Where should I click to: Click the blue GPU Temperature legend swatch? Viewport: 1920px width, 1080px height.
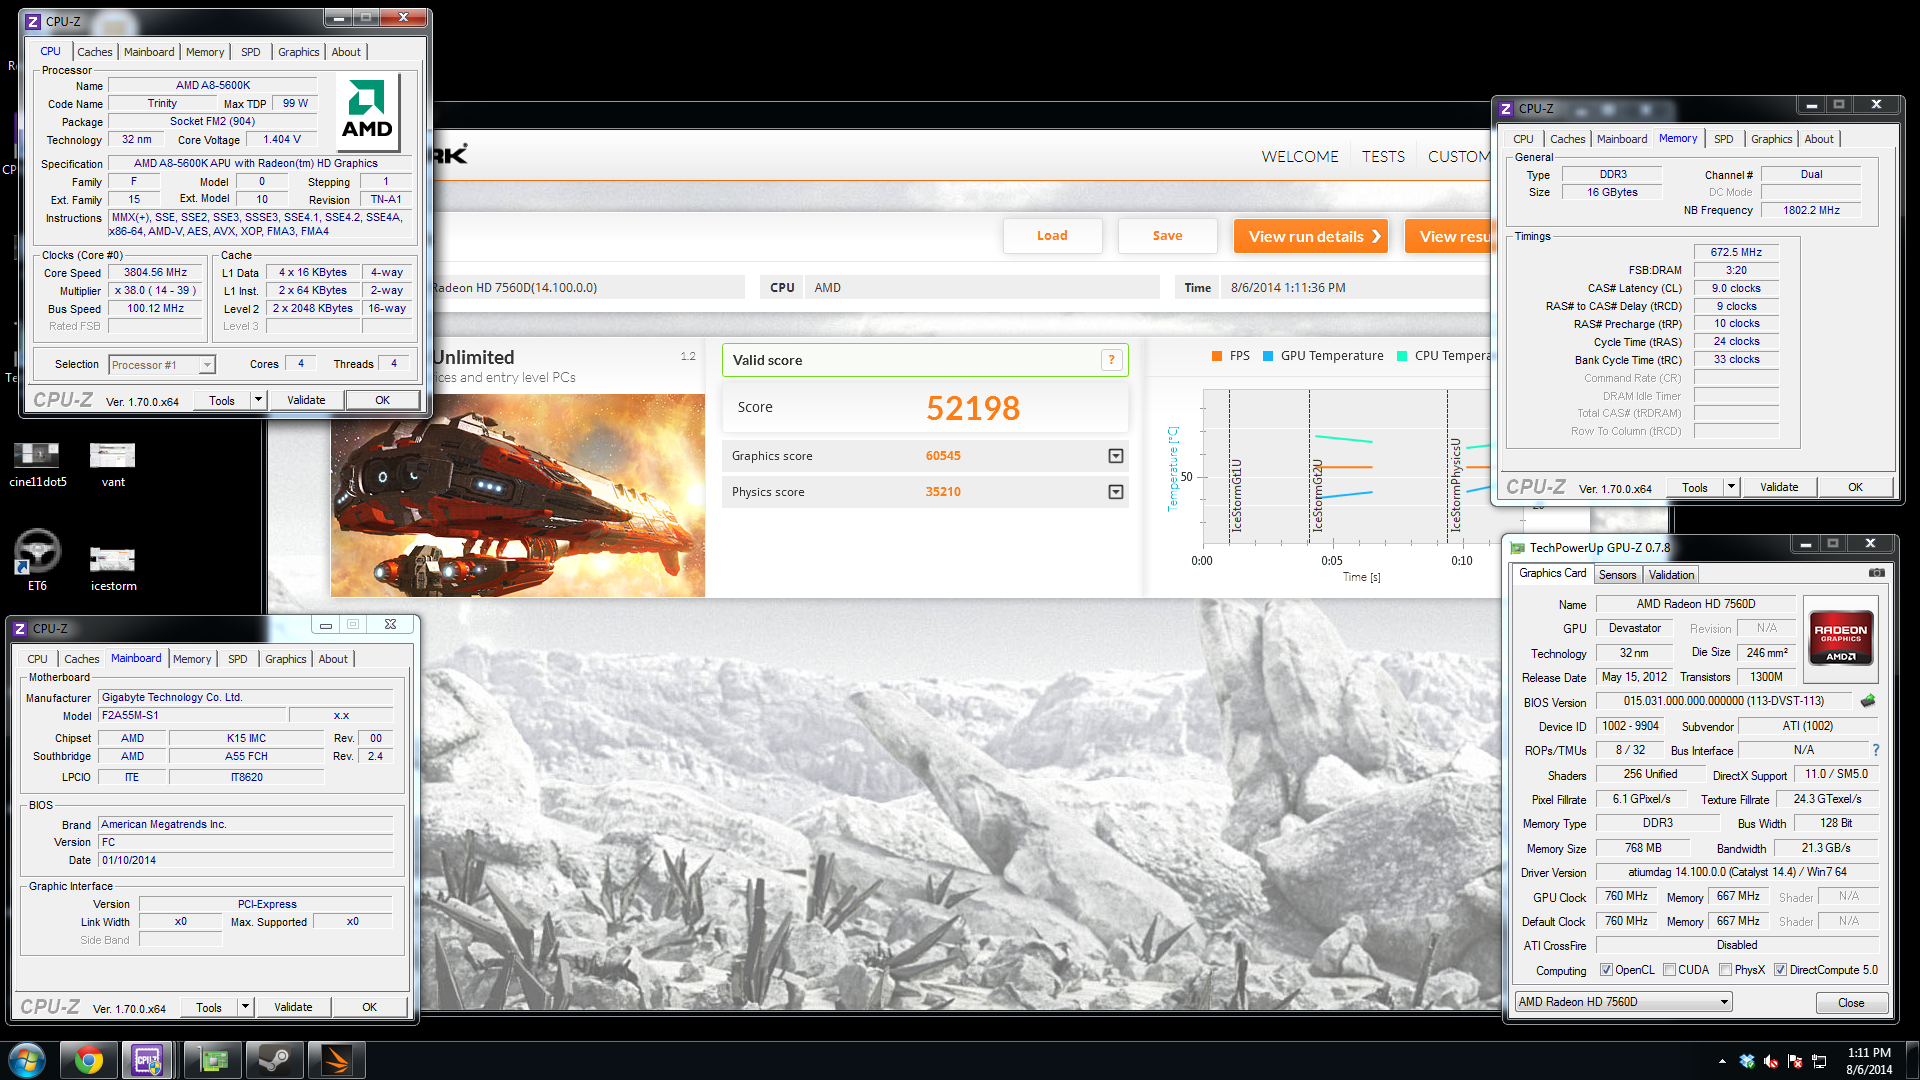pyautogui.click(x=1268, y=356)
